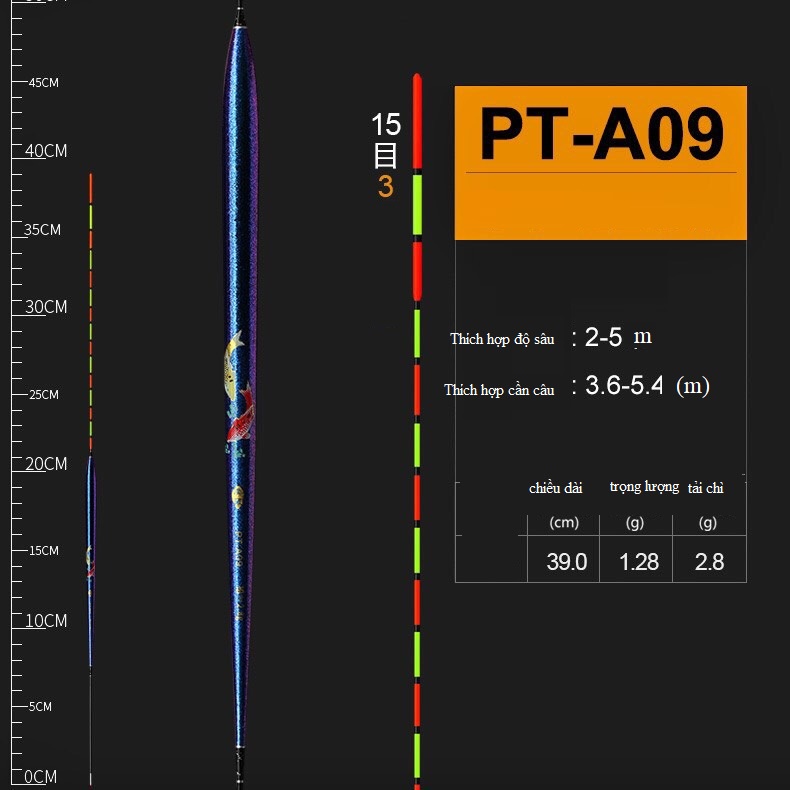The height and width of the screenshot is (790, 790).
Task: Click the 2.8 lead load cell
Action: click(x=709, y=562)
